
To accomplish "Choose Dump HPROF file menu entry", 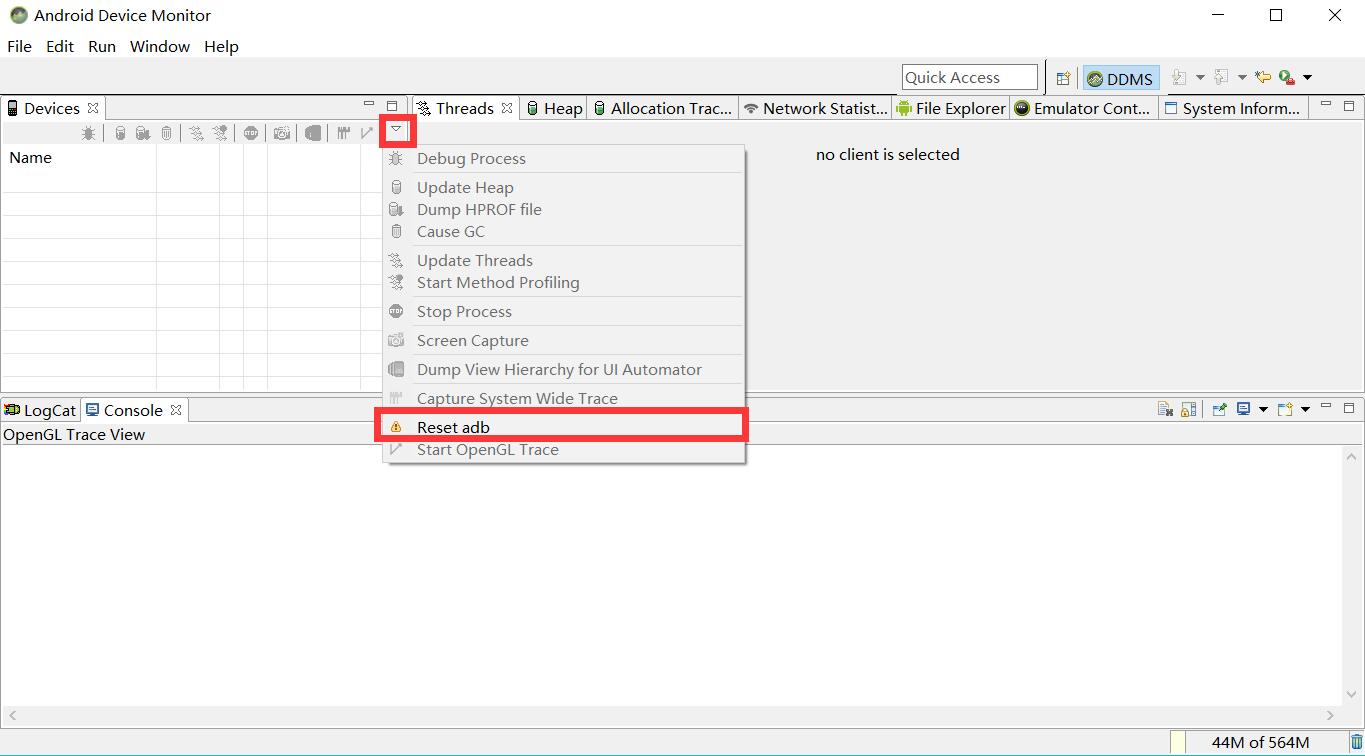I will point(564,209).
